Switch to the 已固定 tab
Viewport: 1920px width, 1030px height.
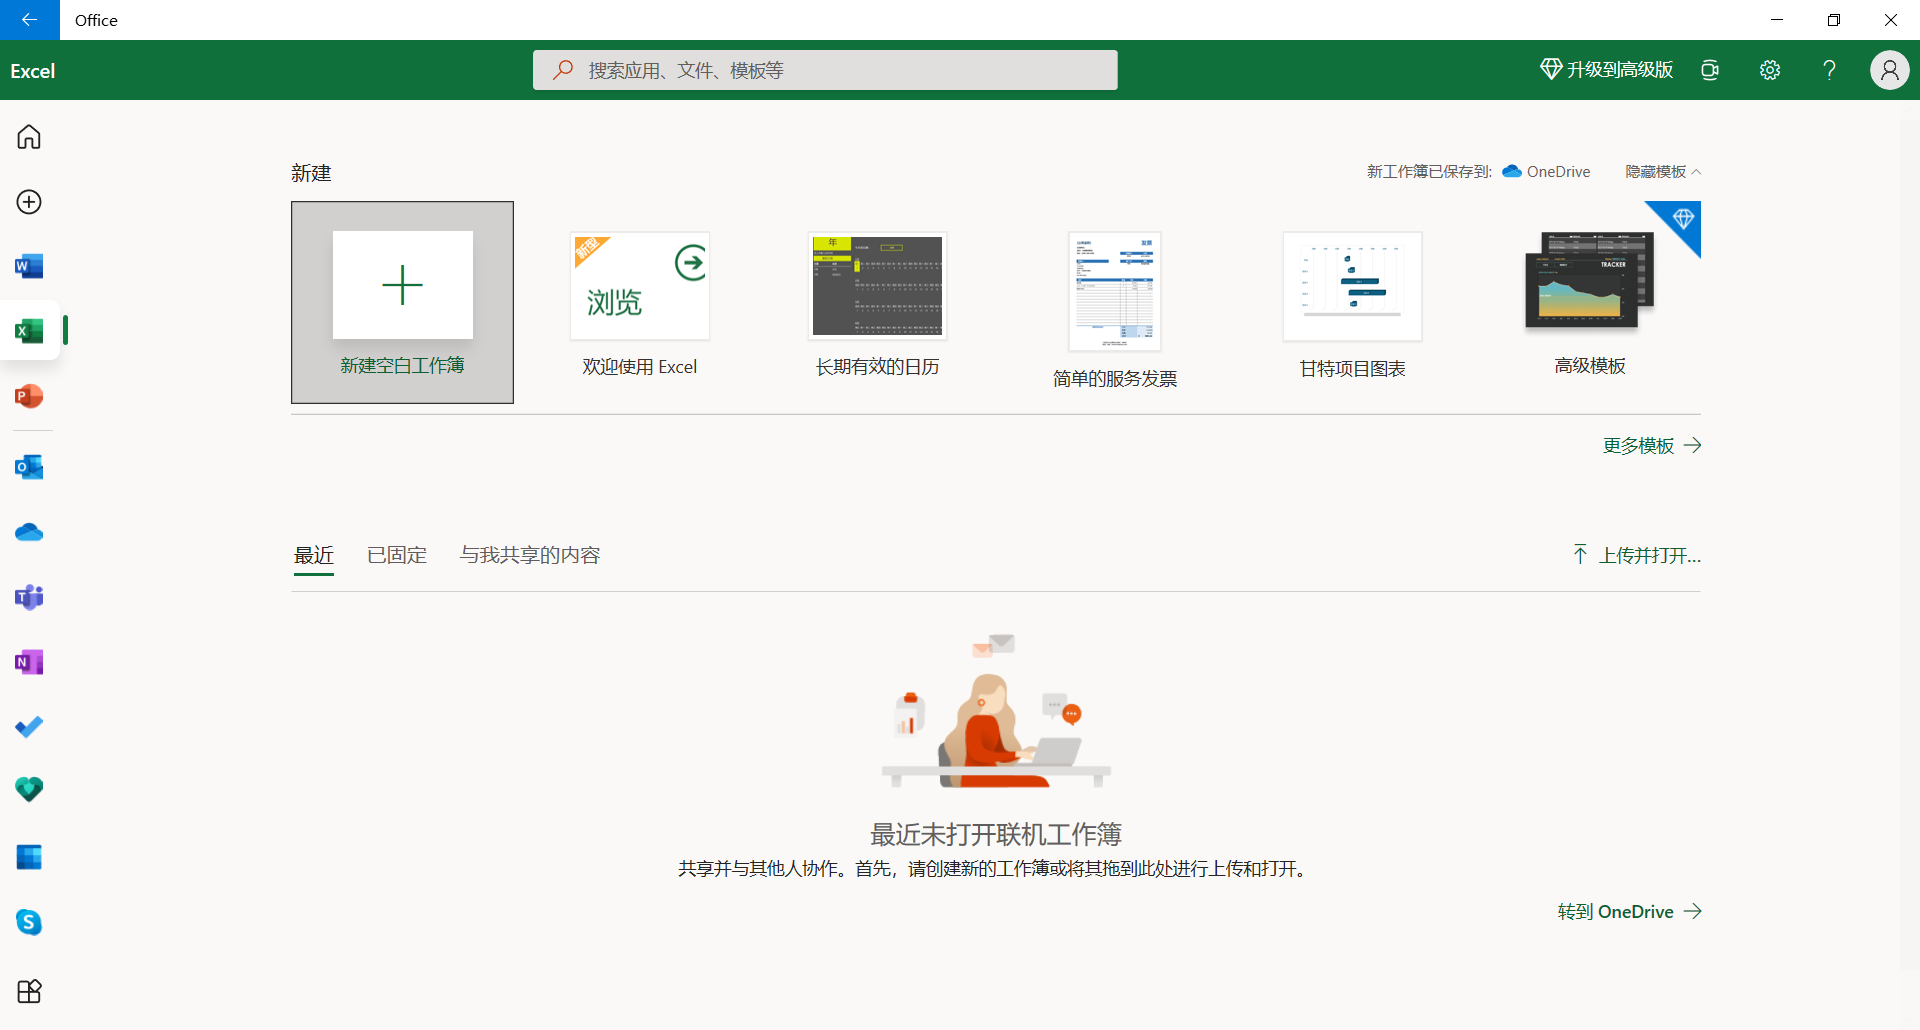click(x=396, y=555)
